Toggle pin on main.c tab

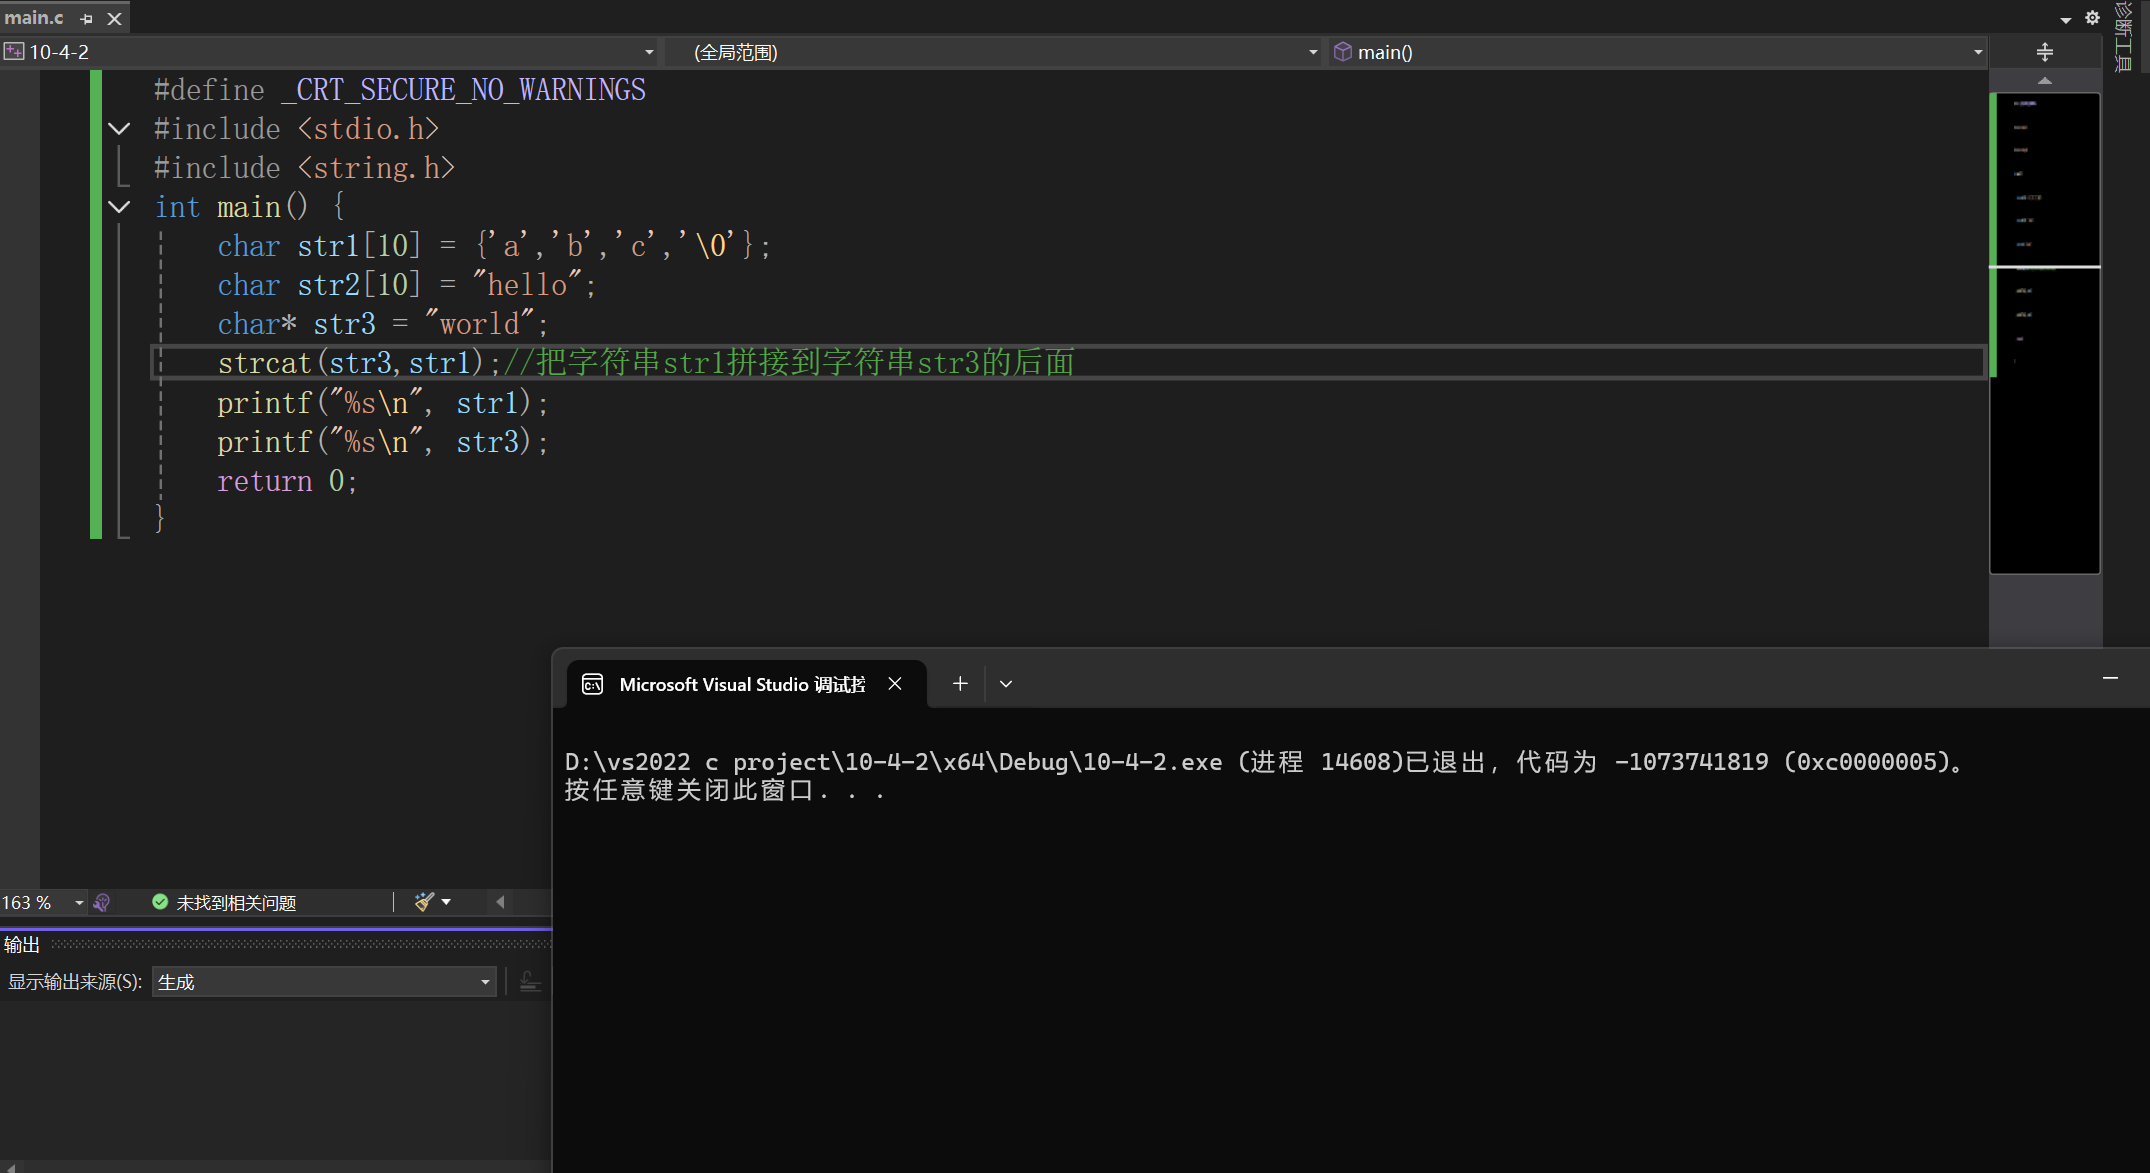(x=86, y=18)
